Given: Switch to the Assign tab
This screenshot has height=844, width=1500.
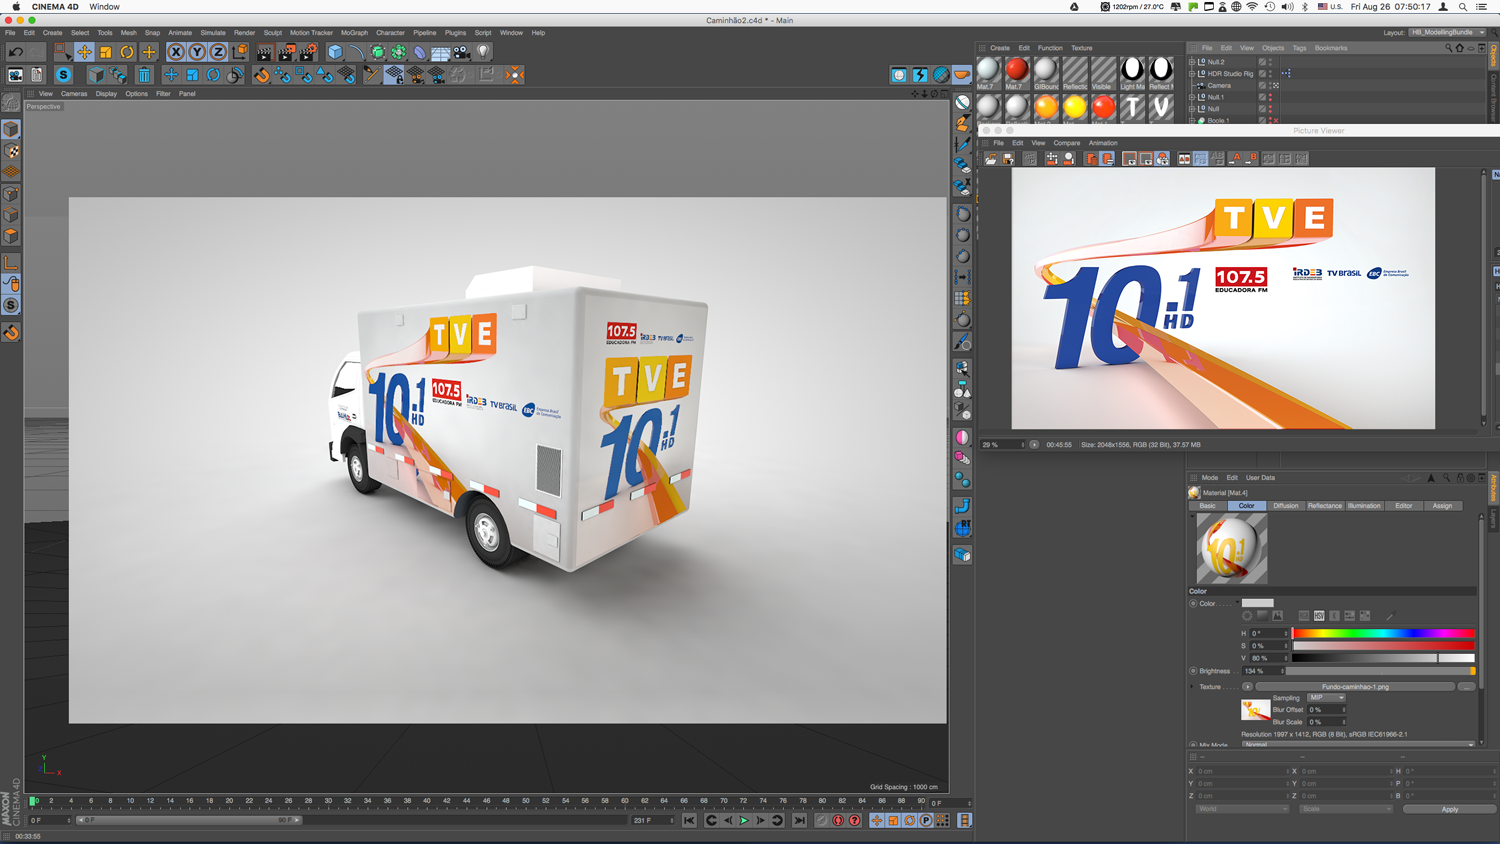Looking at the screenshot, I should pos(1442,506).
